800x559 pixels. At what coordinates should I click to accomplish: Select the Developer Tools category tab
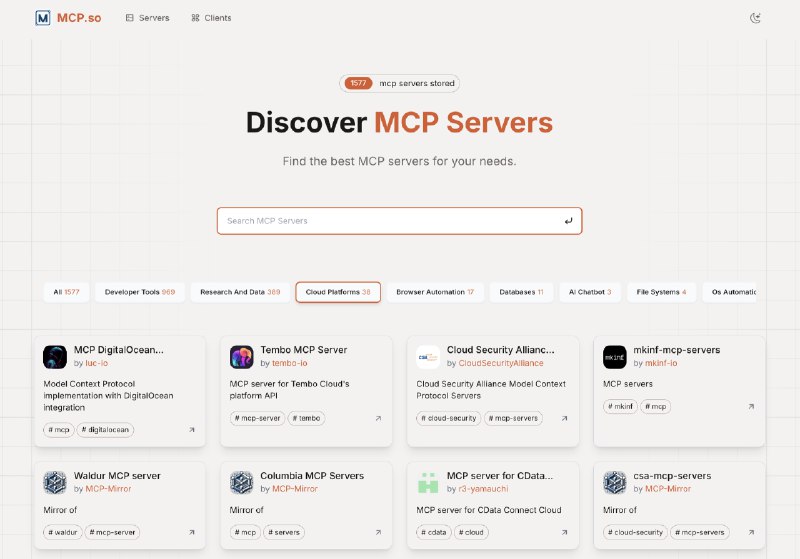(140, 292)
